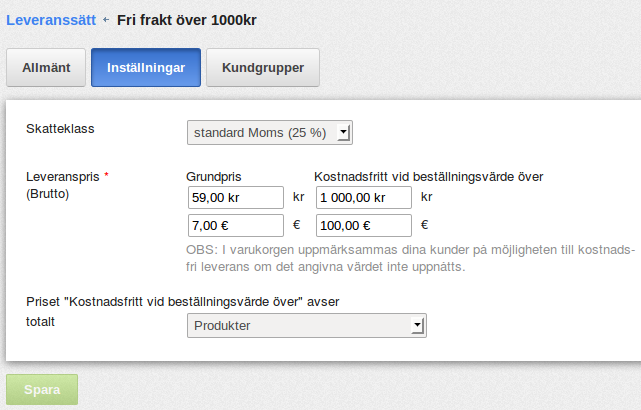Click the Kostnadsfritt vid beställningsvärde över heading
The image size is (641, 410).
[429, 177]
